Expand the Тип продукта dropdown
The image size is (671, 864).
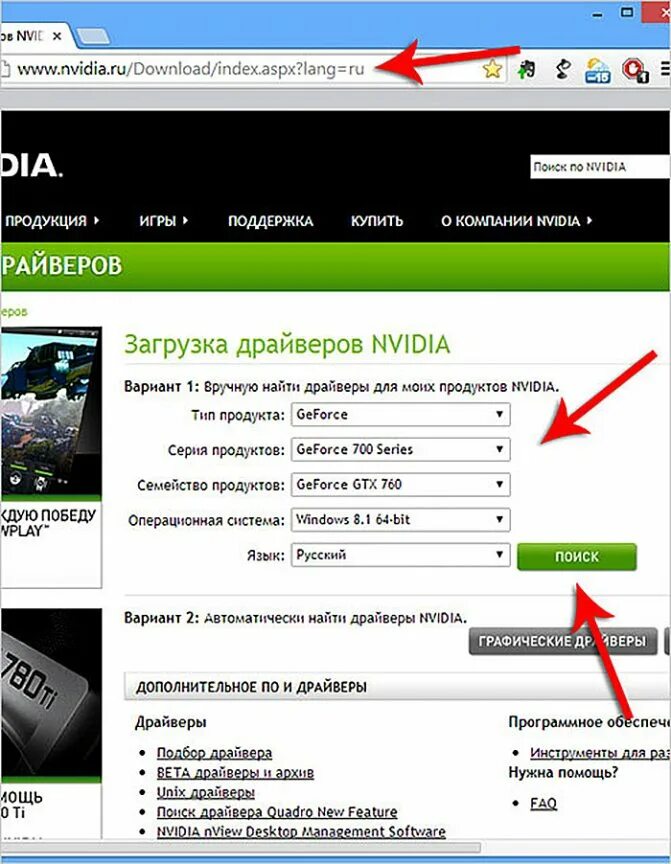[401, 414]
